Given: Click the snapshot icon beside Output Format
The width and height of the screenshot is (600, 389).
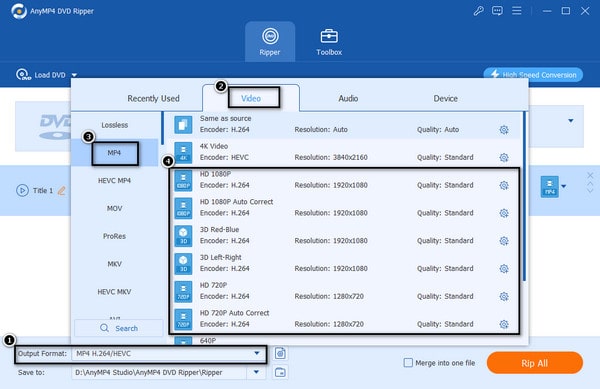Looking at the screenshot, I should point(280,353).
